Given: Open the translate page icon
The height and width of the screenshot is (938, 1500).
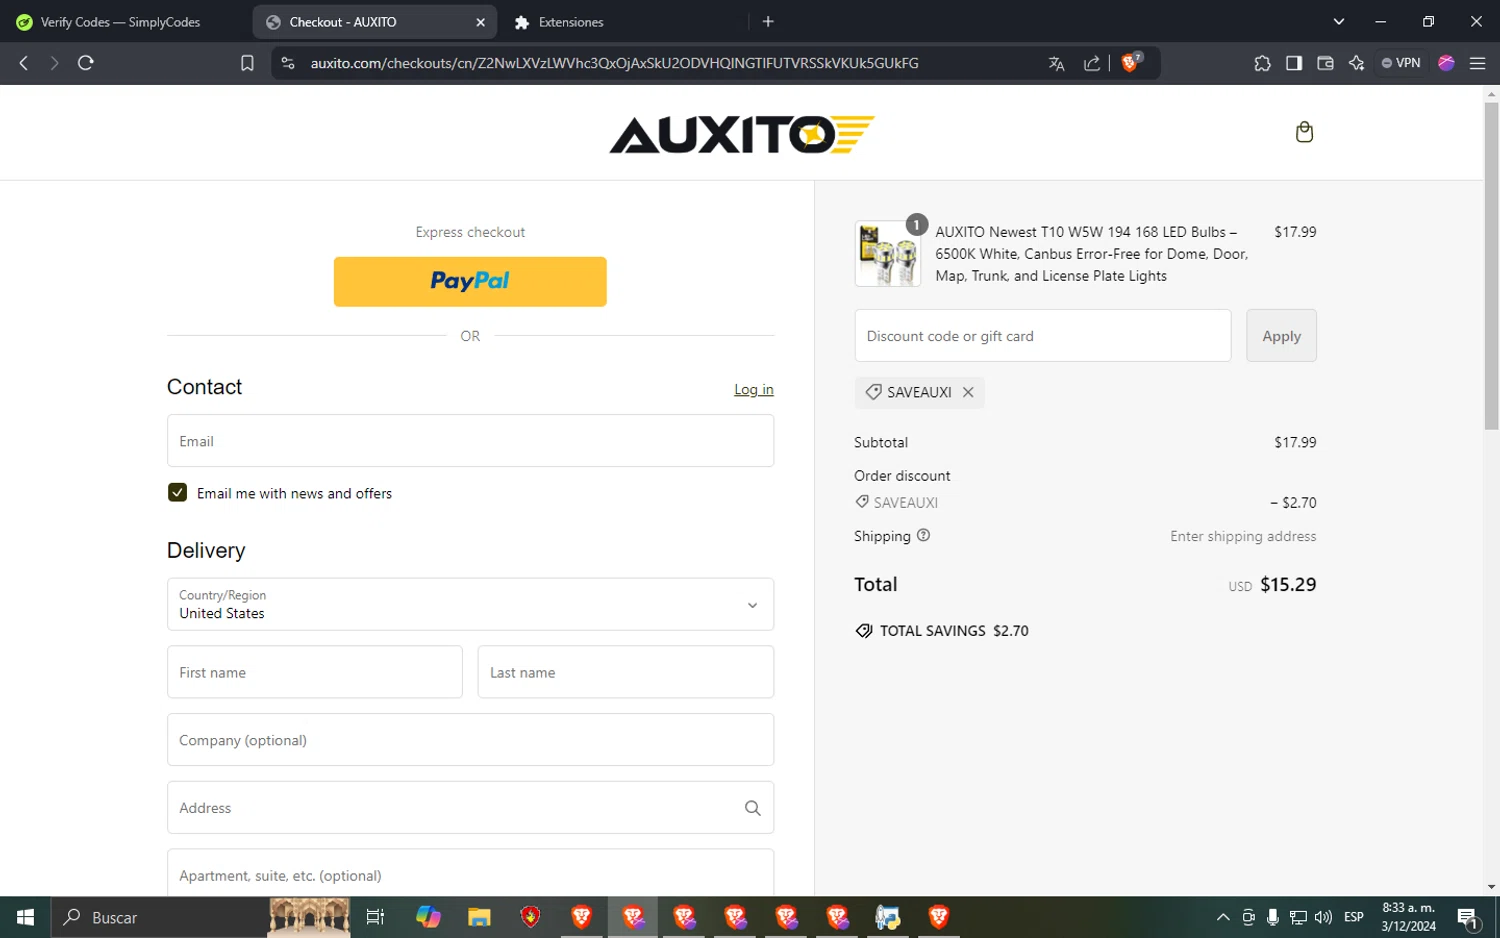Looking at the screenshot, I should [1056, 63].
